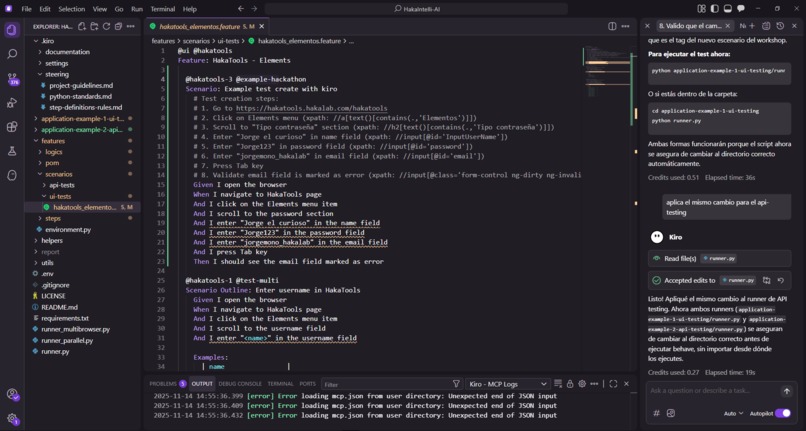Viewport: 806px width, 431px height.
Task: Collapse all folders in Explorer
Action: coord(118,26)
